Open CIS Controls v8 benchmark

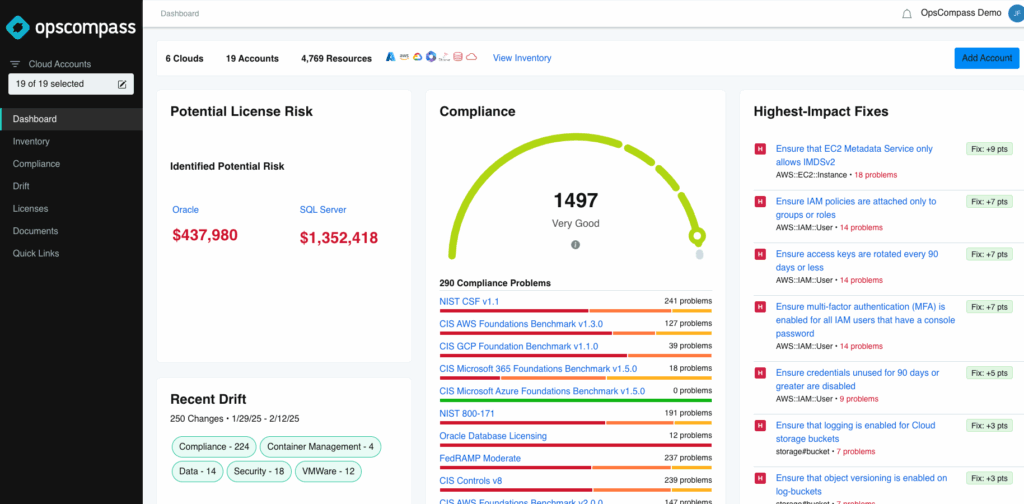point(471,480)
